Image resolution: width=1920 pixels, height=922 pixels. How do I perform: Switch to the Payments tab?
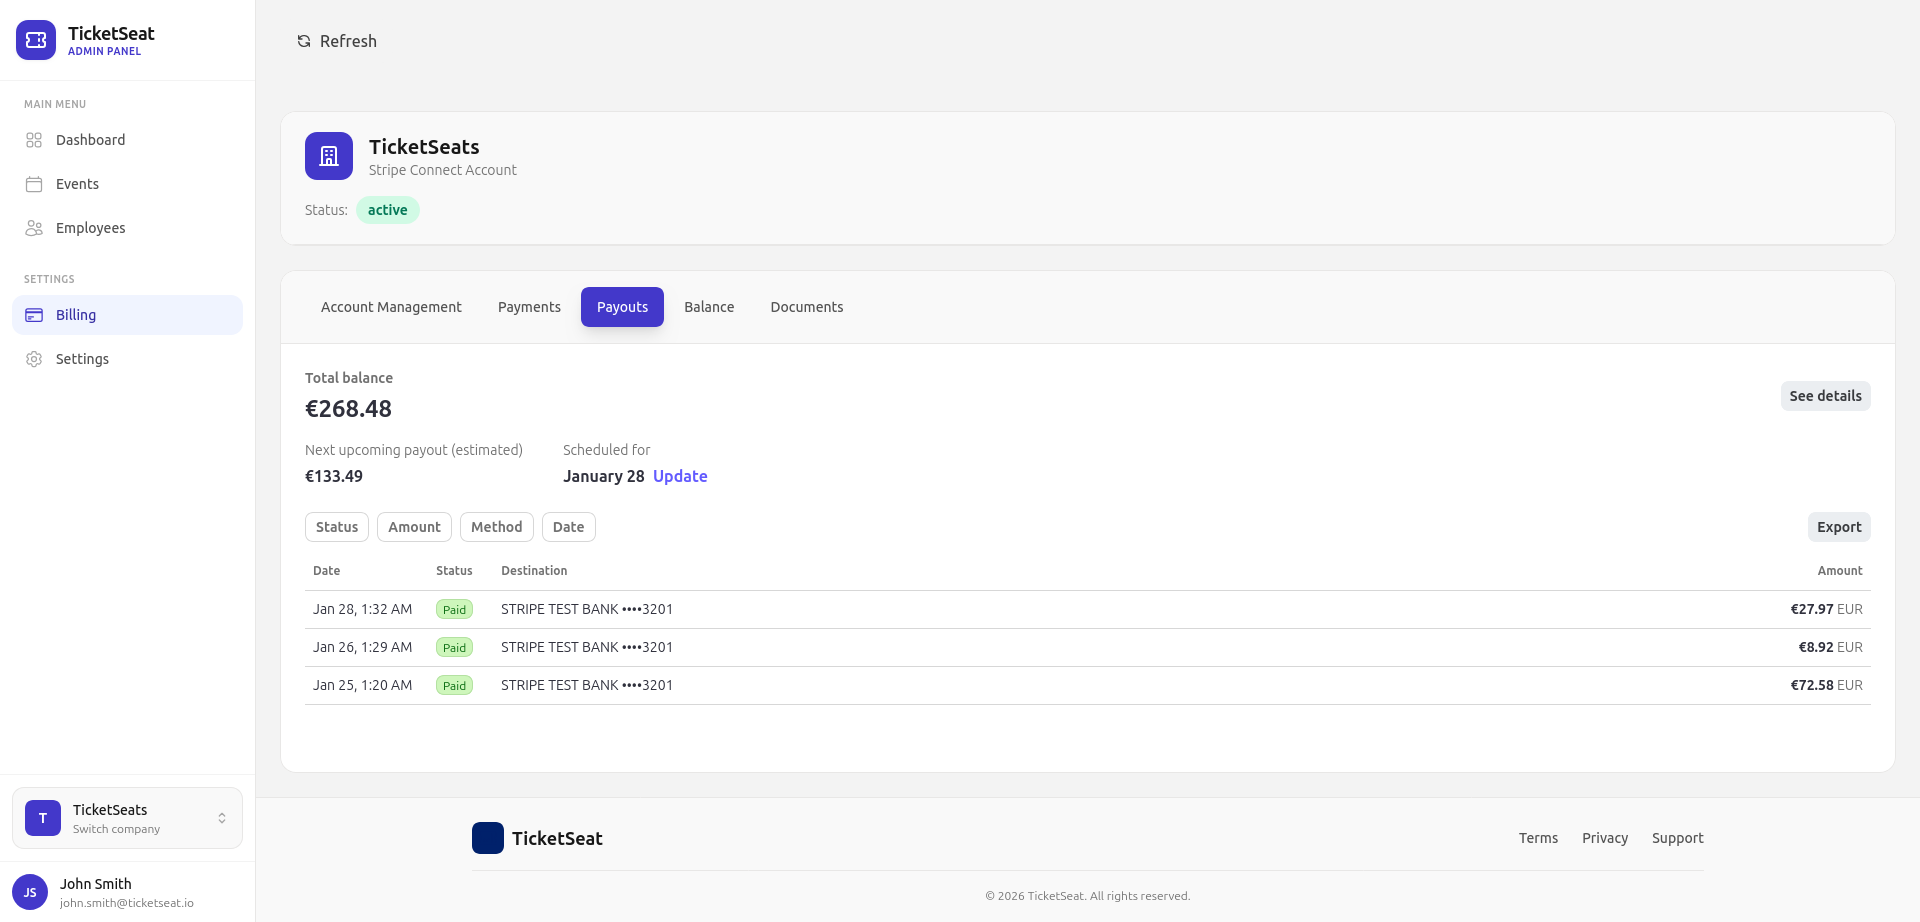click(529, 307)
